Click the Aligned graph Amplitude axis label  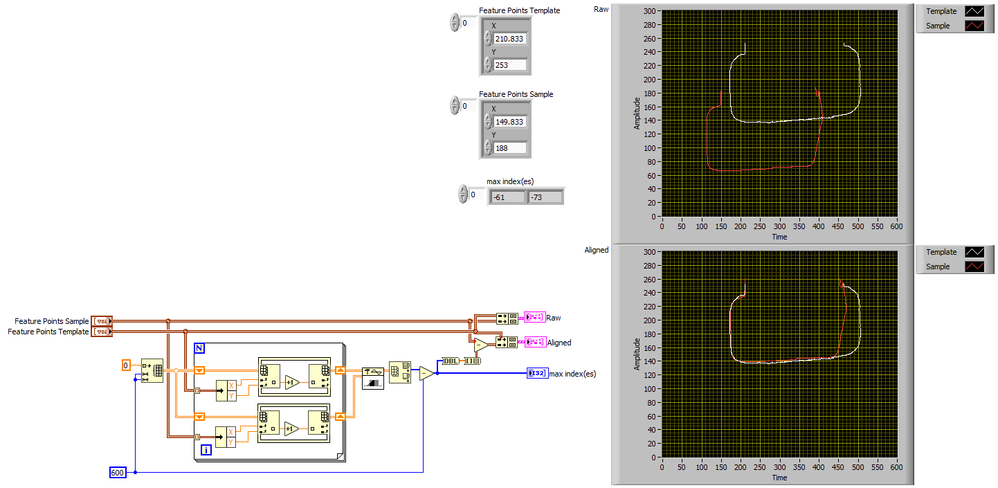coord(636,354)
